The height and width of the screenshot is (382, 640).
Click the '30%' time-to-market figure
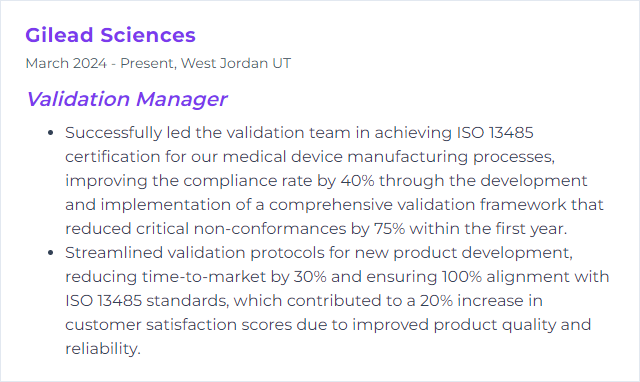click(x=310, y=277)
